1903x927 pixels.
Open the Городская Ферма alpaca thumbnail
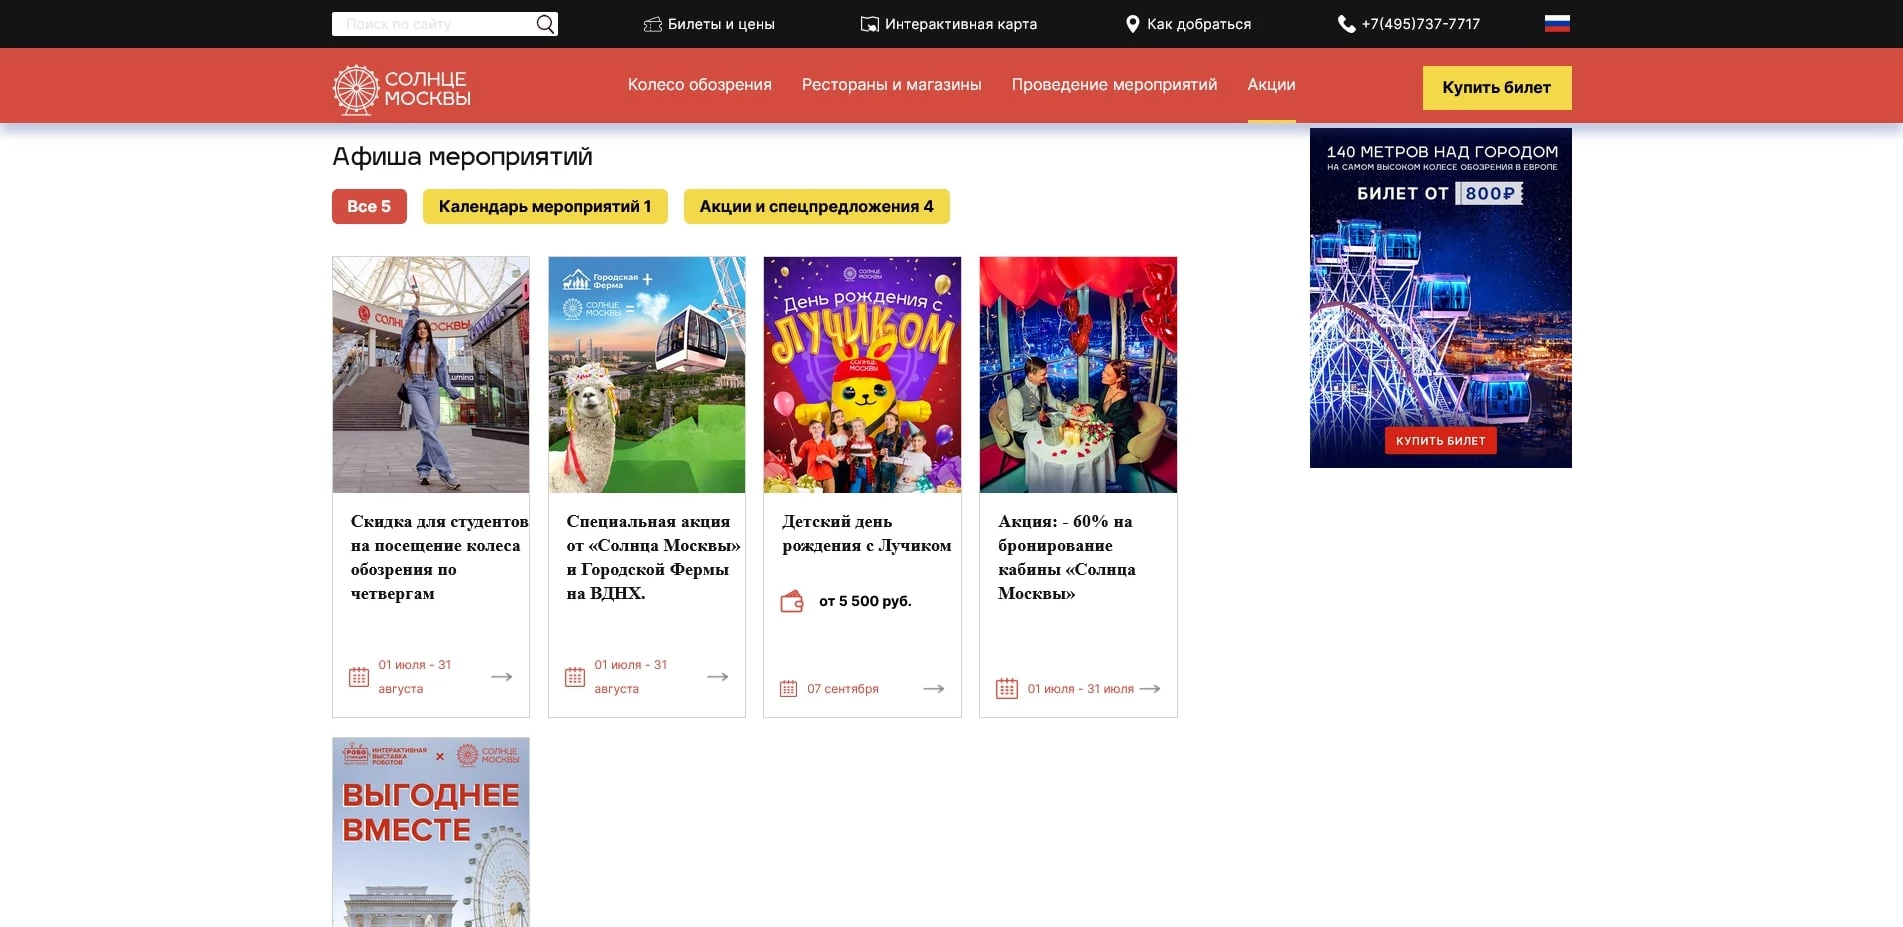pos(646,375)
